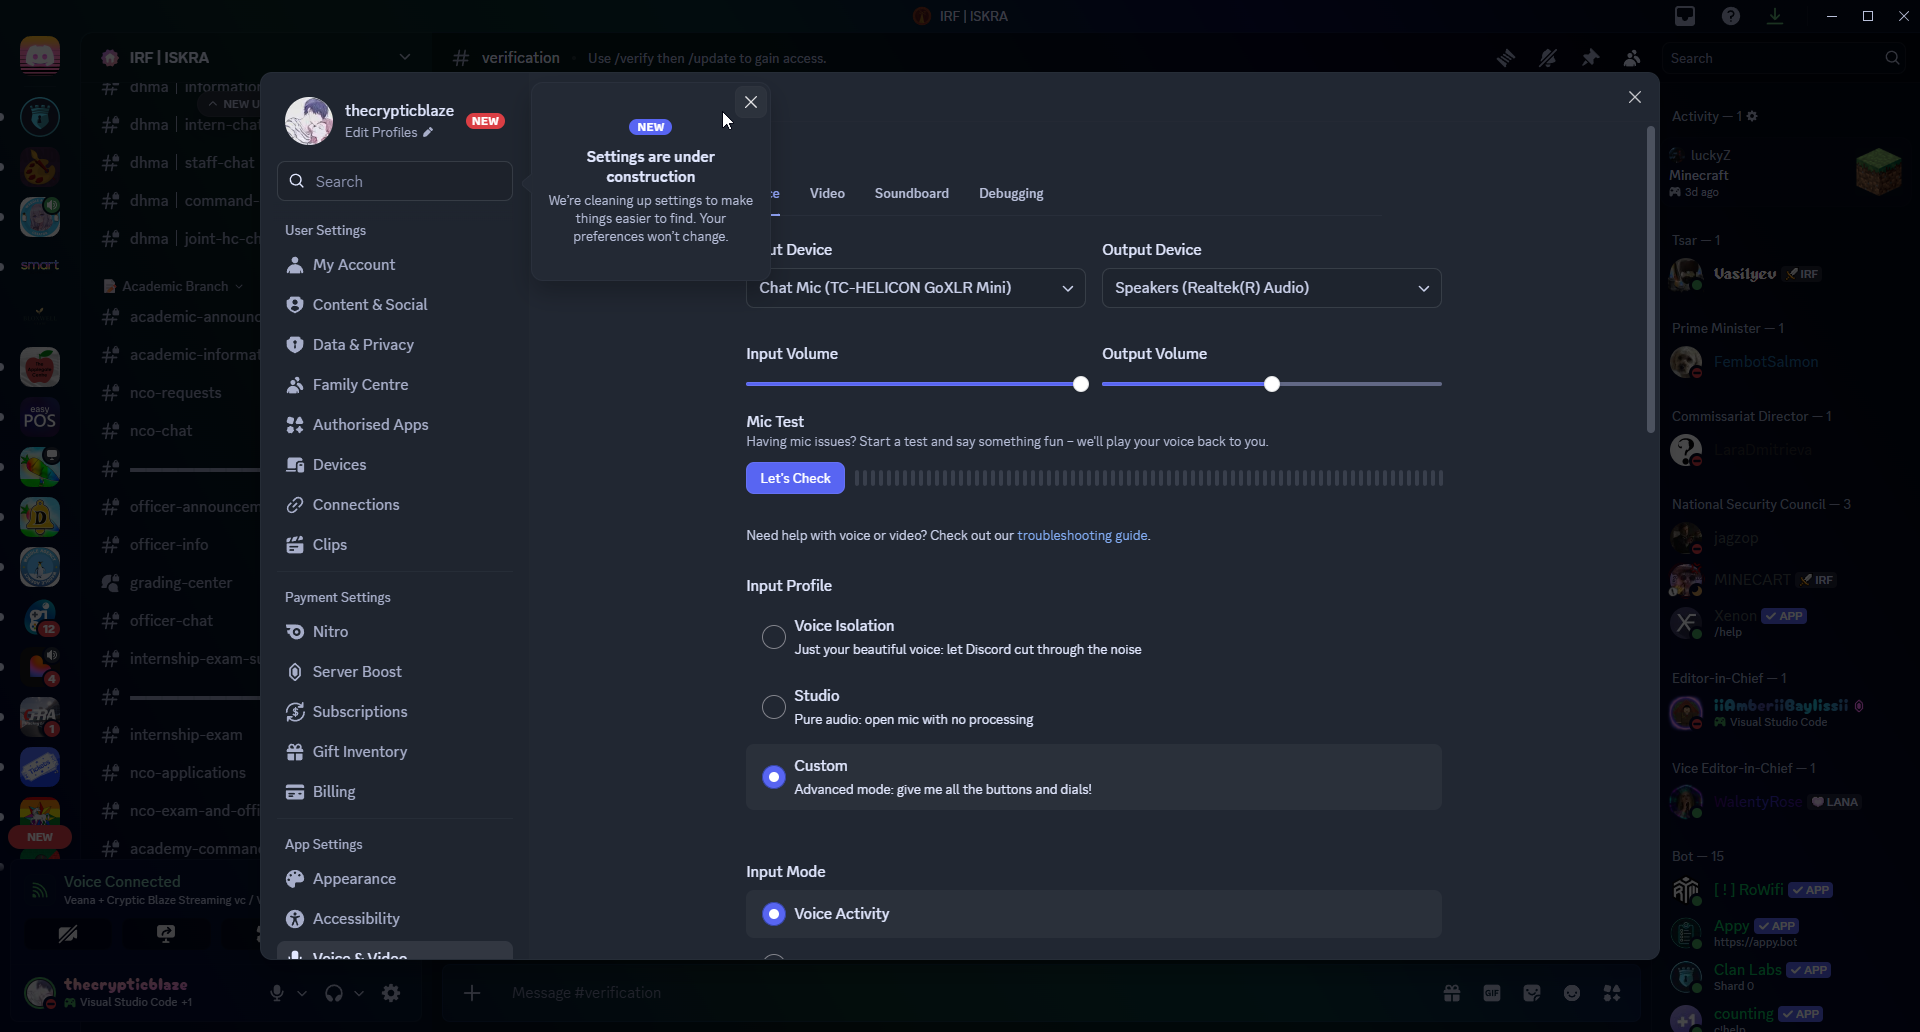
Task: Edit profile using the pencil icon
Action: point(428,132)
